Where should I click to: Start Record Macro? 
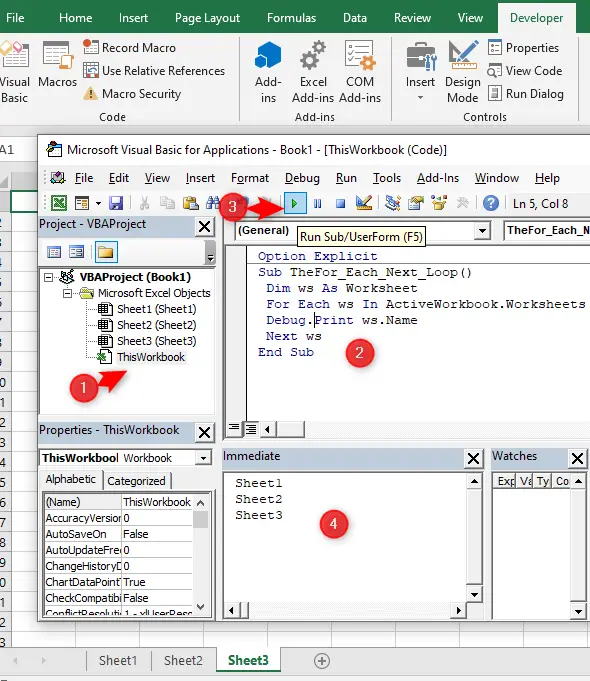pyautogui.click(x=129, y=47)
